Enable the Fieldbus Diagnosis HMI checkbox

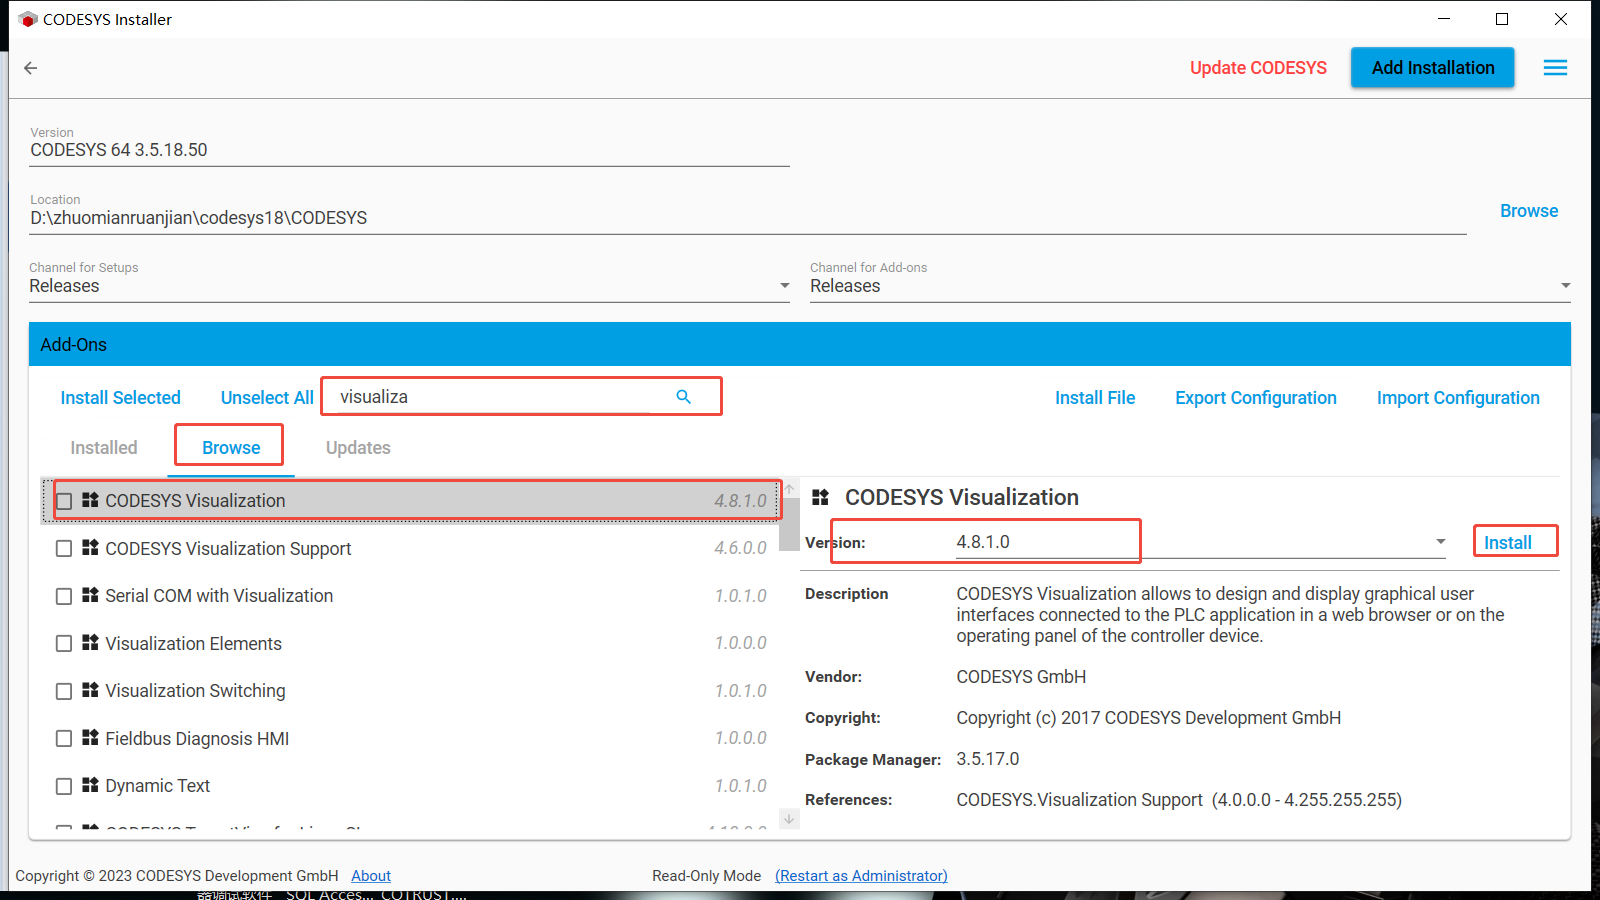(x=64, y=739)
